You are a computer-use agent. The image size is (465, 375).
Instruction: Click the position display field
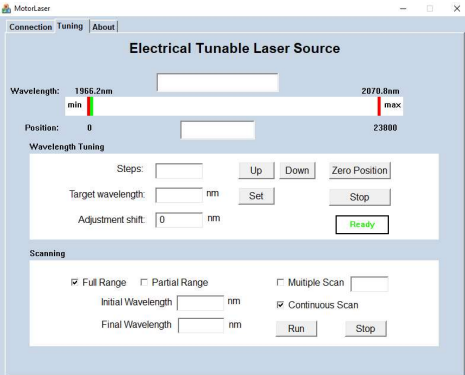(x=218, y=130)
